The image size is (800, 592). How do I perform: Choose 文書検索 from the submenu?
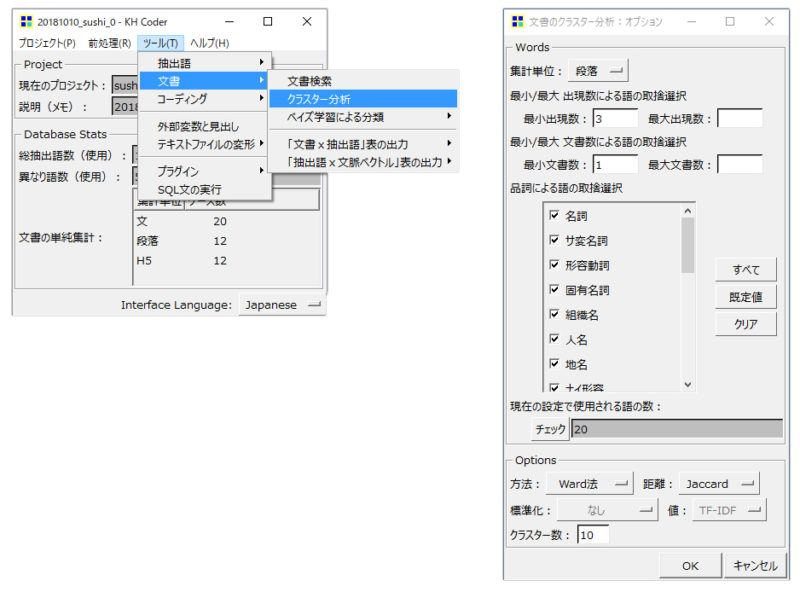(x=313, y=79)
